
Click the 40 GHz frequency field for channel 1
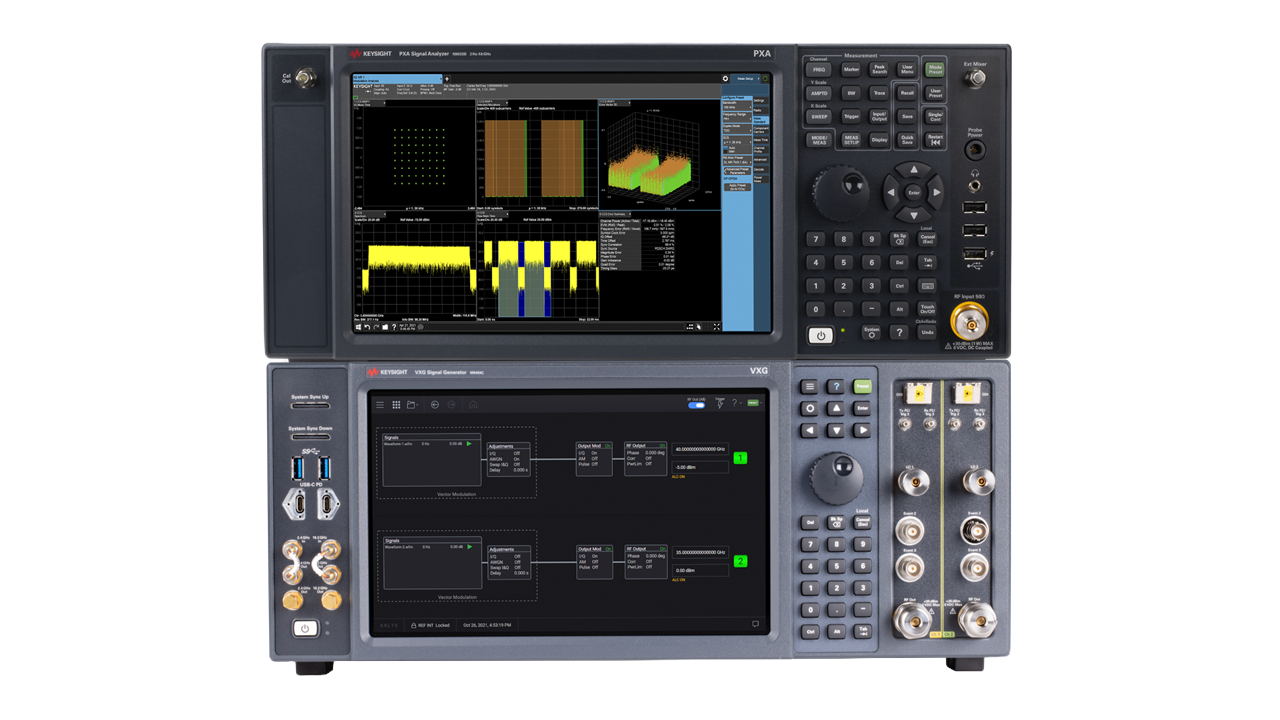tap(700, 451)
